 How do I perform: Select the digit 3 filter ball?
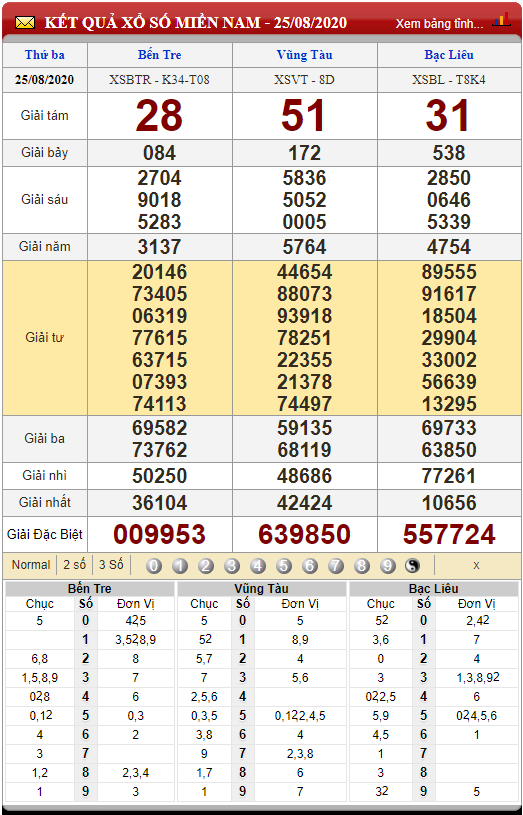point(232,566)
